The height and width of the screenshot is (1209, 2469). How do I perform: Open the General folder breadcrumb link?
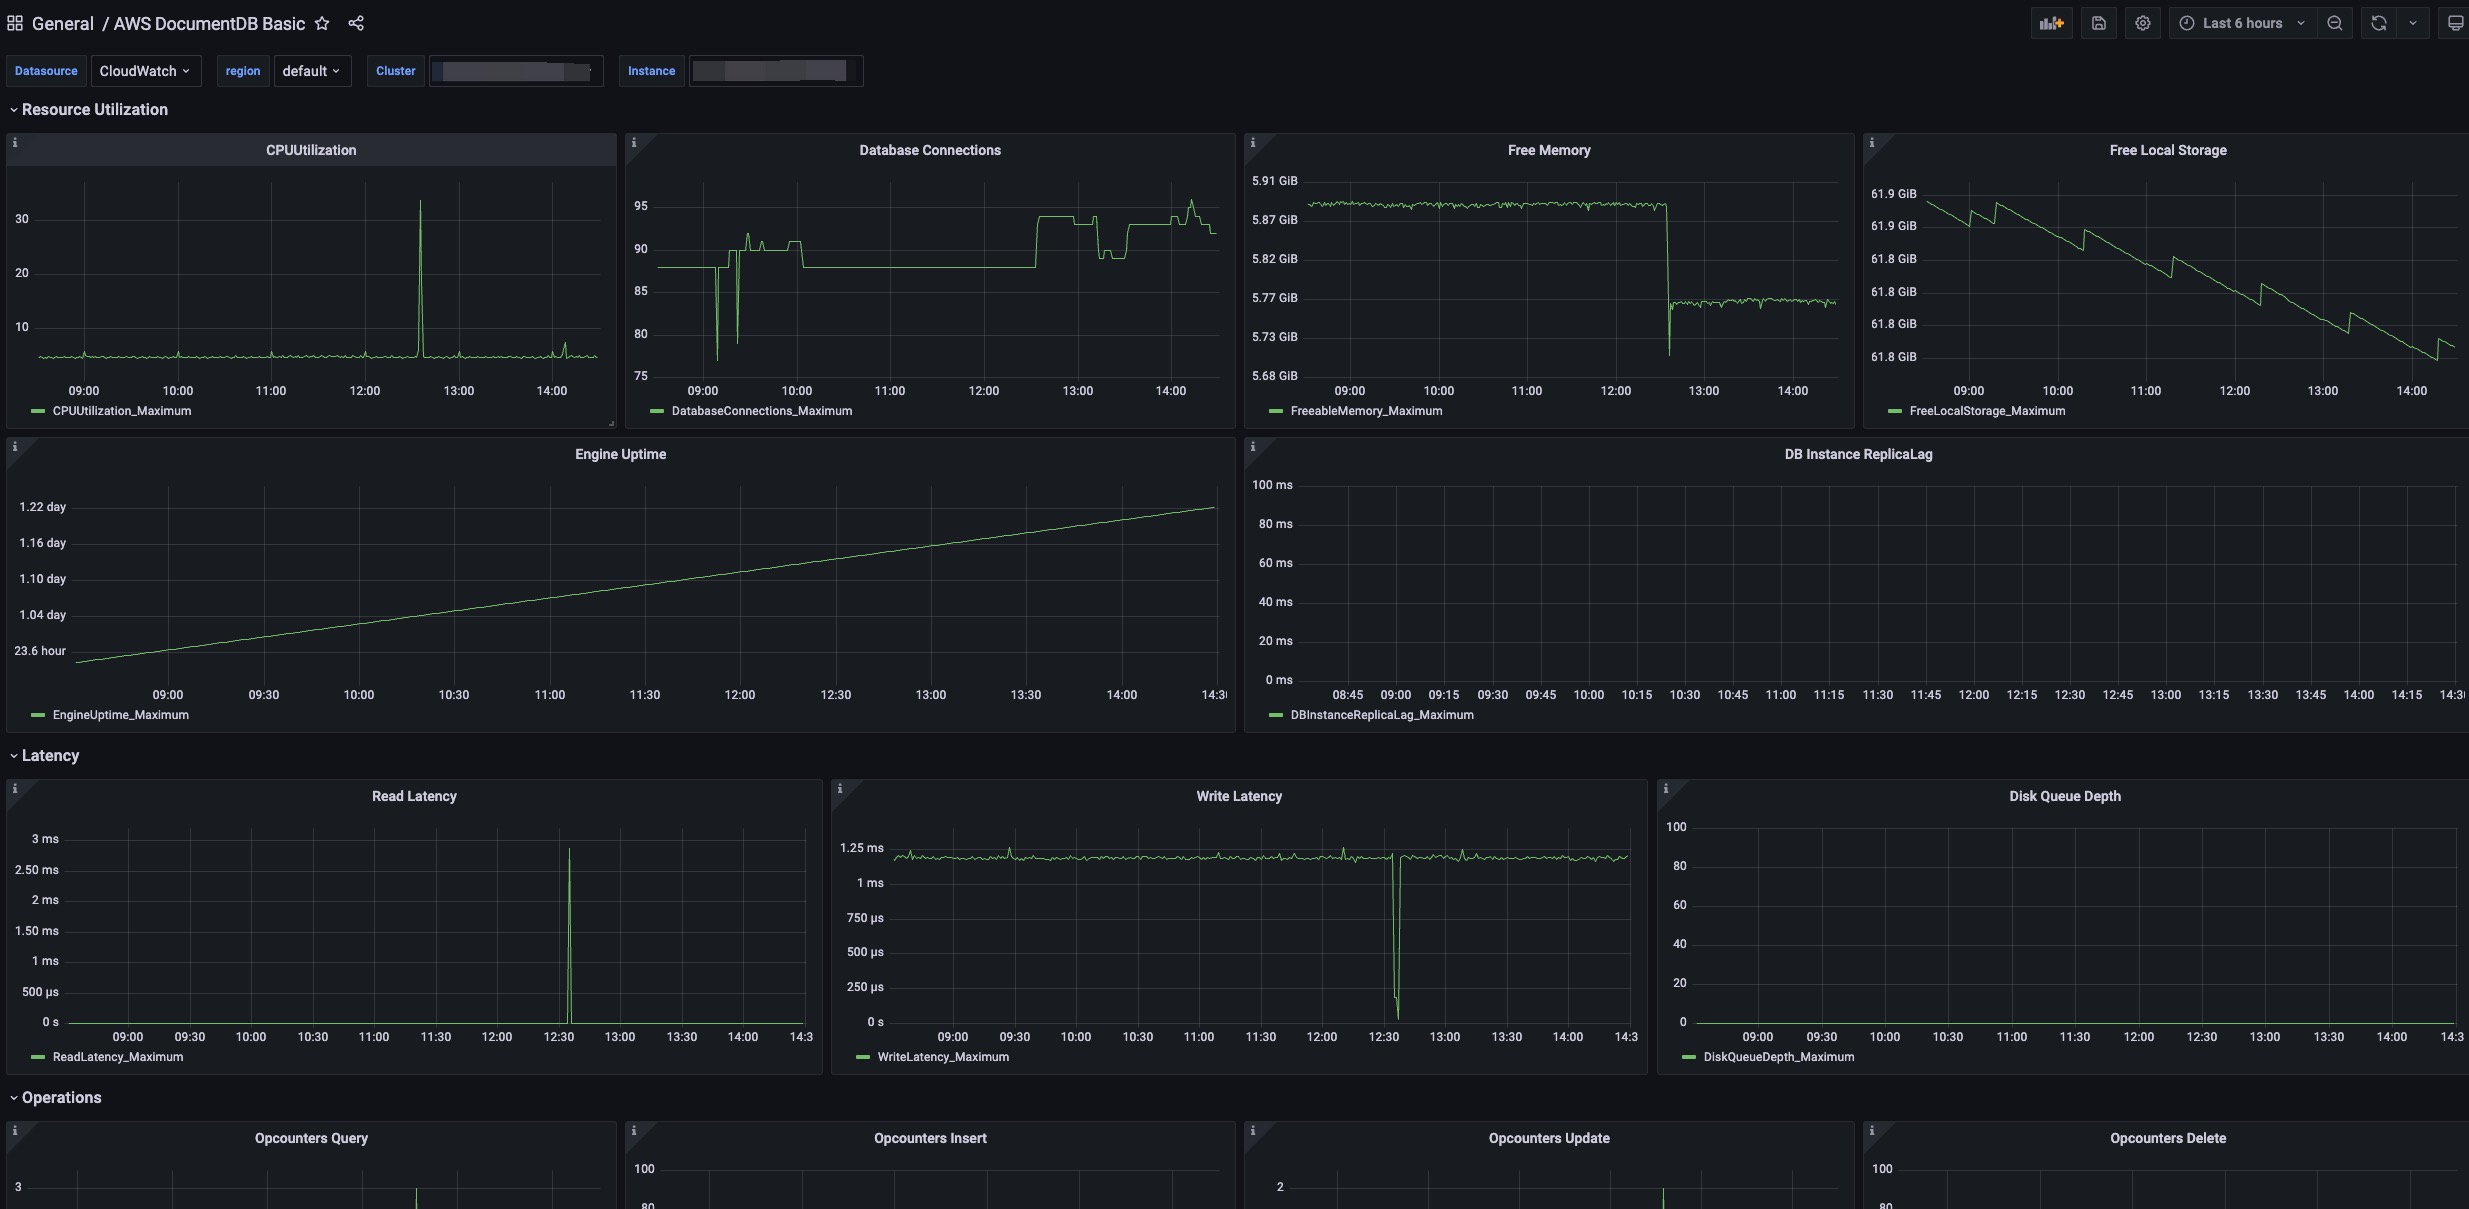(x=62, y=23)
